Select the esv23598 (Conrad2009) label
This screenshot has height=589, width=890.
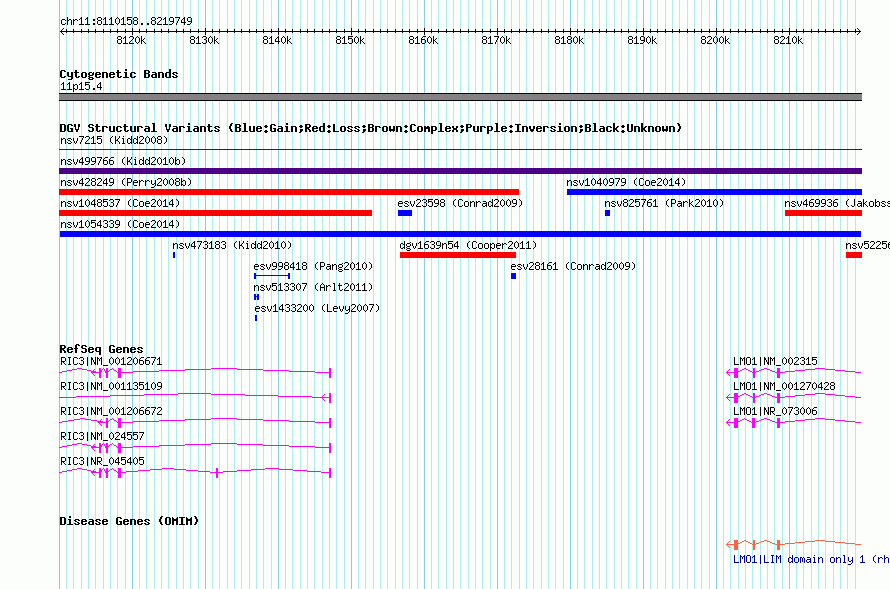[460, 203]
